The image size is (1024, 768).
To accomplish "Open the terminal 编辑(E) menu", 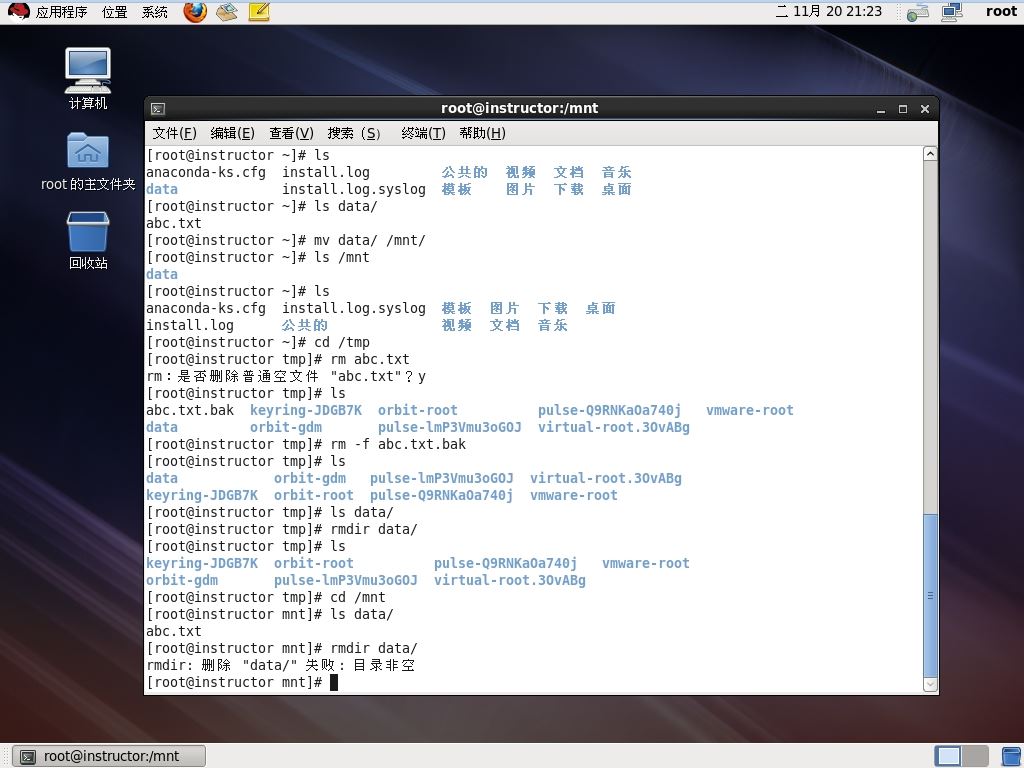I will pyautogui.click(x=232, y=133).
